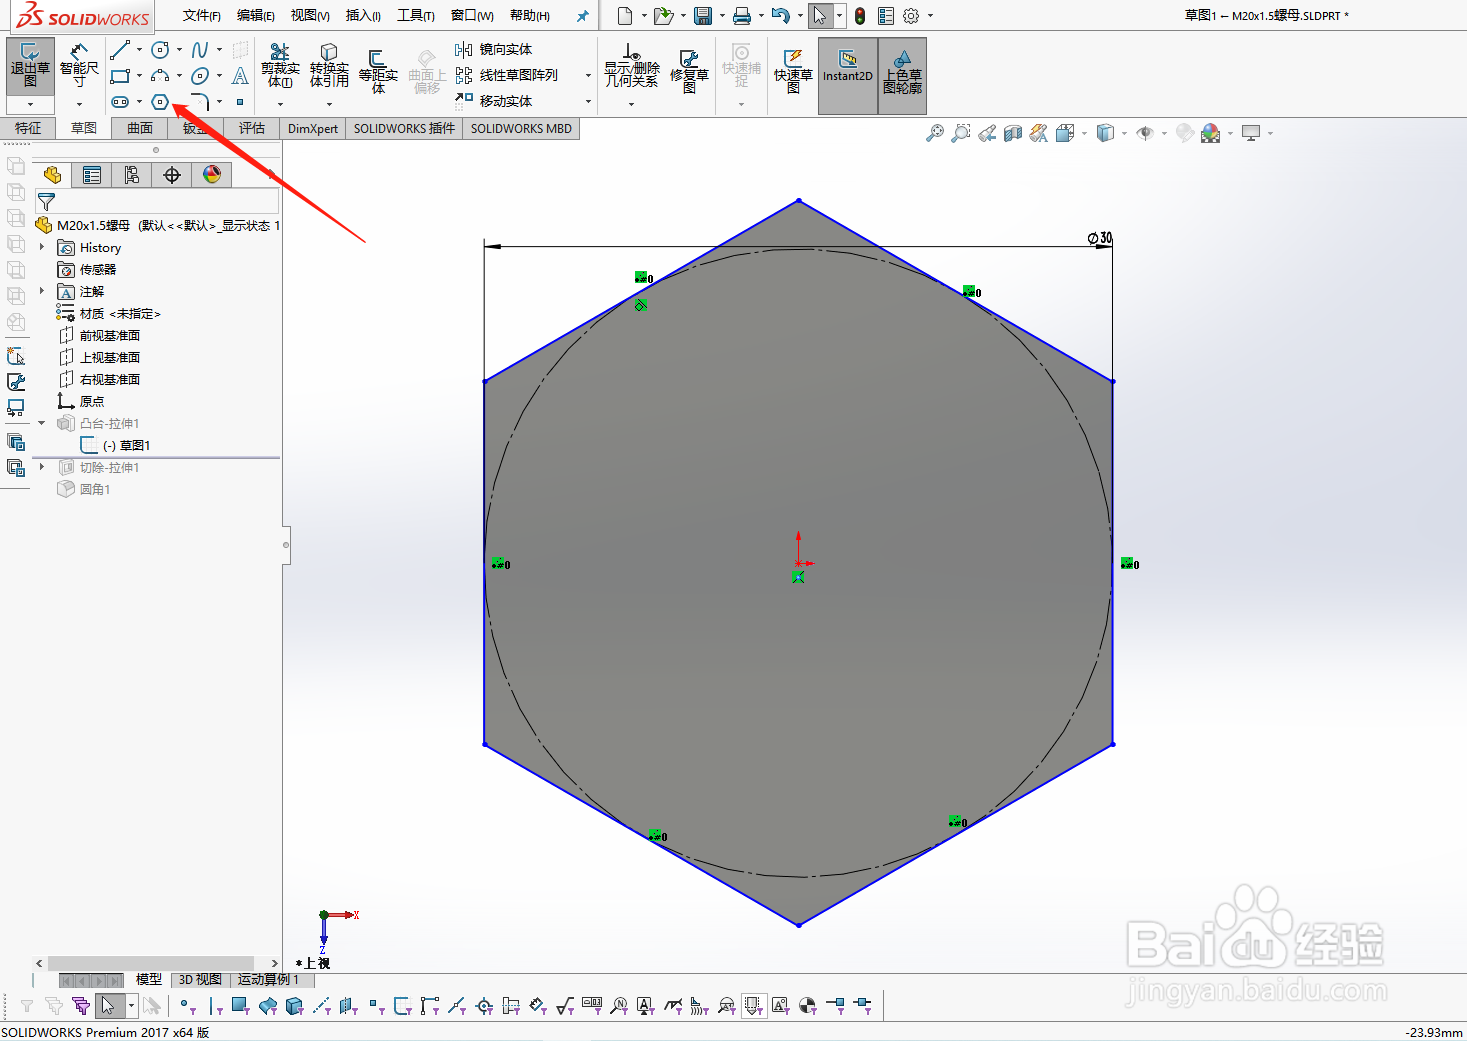This screenshot has height=1041, width=1467.
Task: Select the Polygon sketch tool
Action: pos(160,102)
